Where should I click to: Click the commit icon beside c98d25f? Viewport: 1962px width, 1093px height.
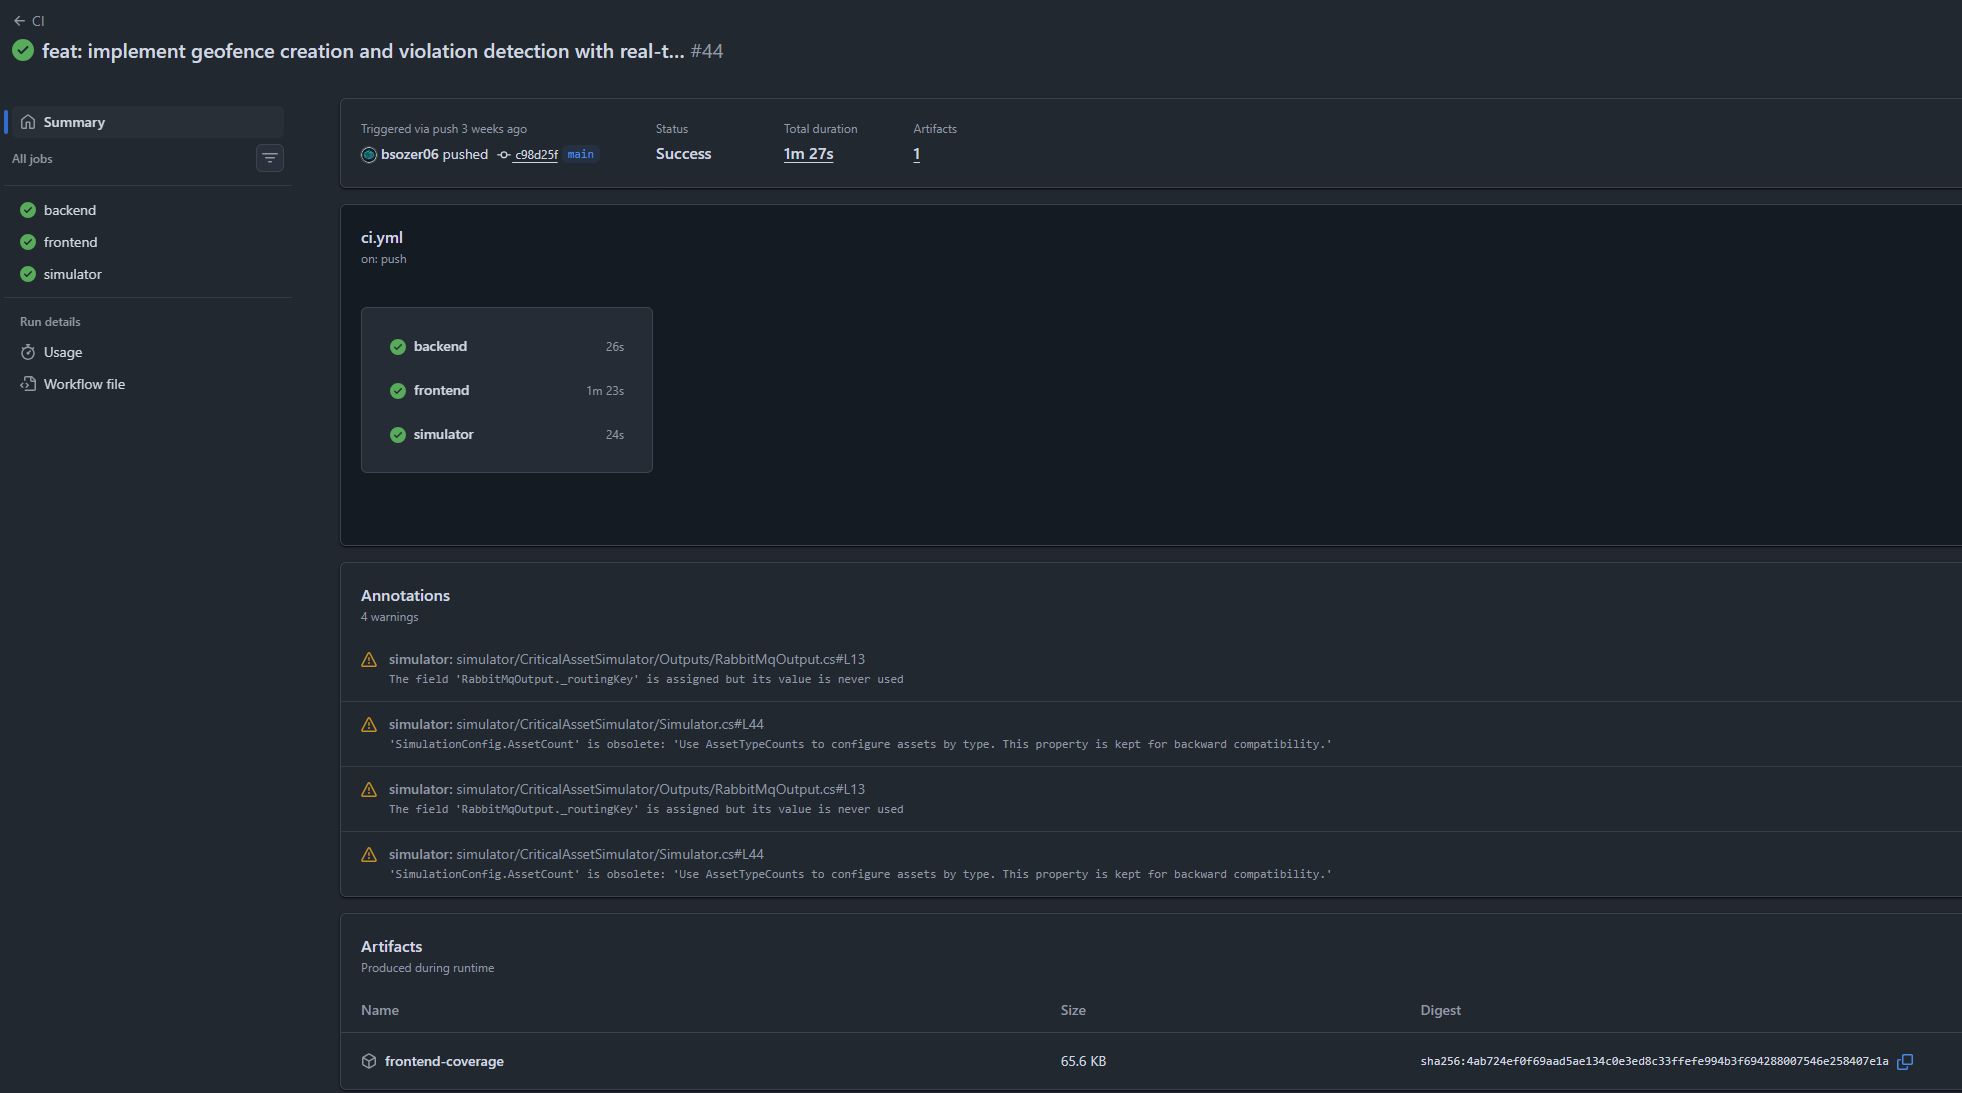[x=504, y=155]
